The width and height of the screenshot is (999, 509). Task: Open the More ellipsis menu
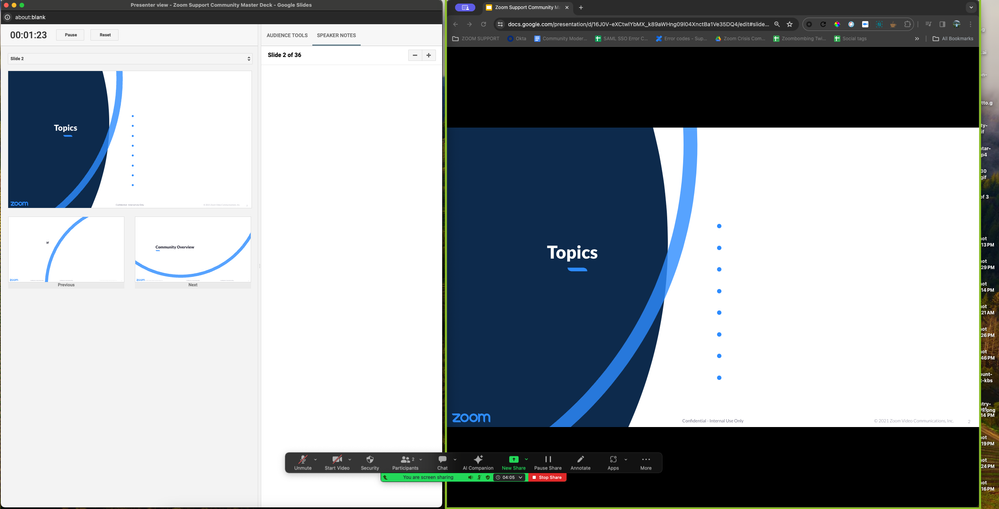coord(646,460)
